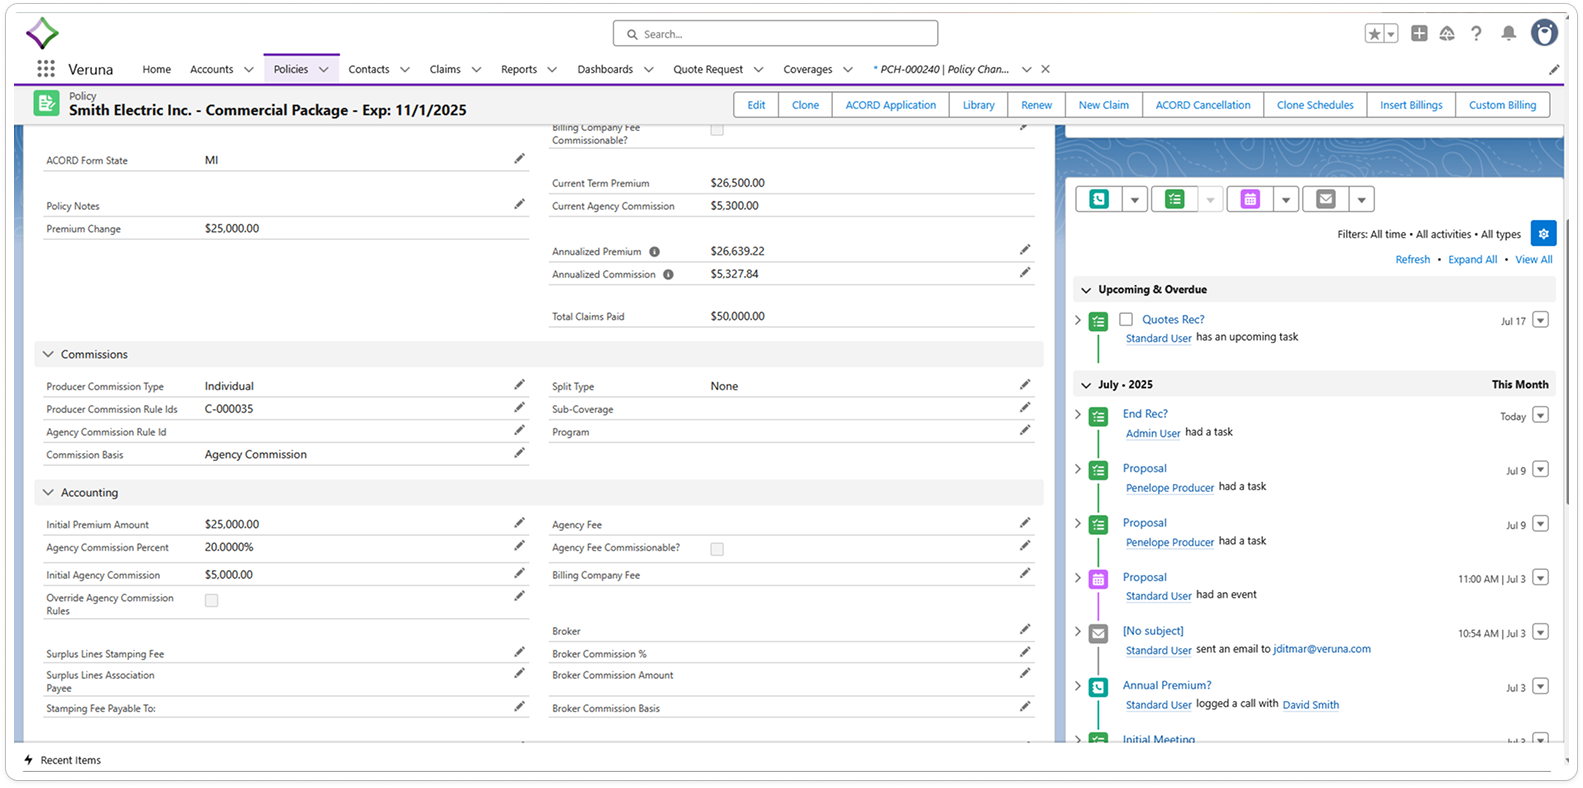This screenshot has height=788, width=1583.
Task: Toggle Agency Fee Commissionable checkbox
Action: click(717, 549)
